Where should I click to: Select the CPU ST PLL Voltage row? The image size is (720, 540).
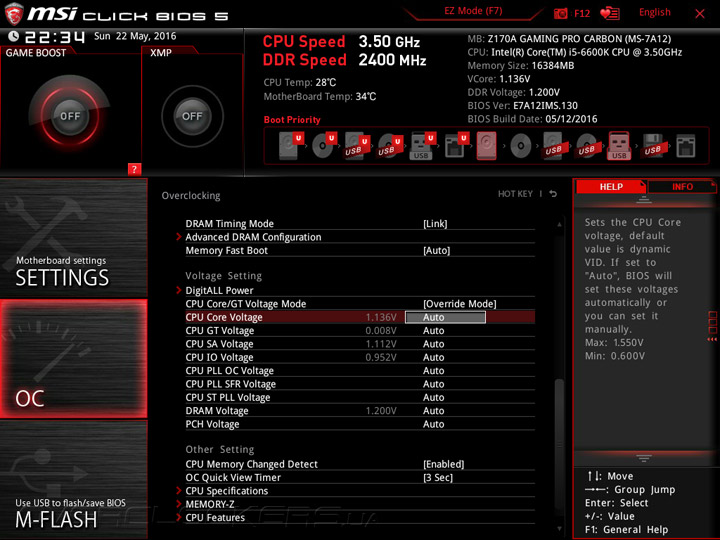pyautogui.click(x=360, y=397)
